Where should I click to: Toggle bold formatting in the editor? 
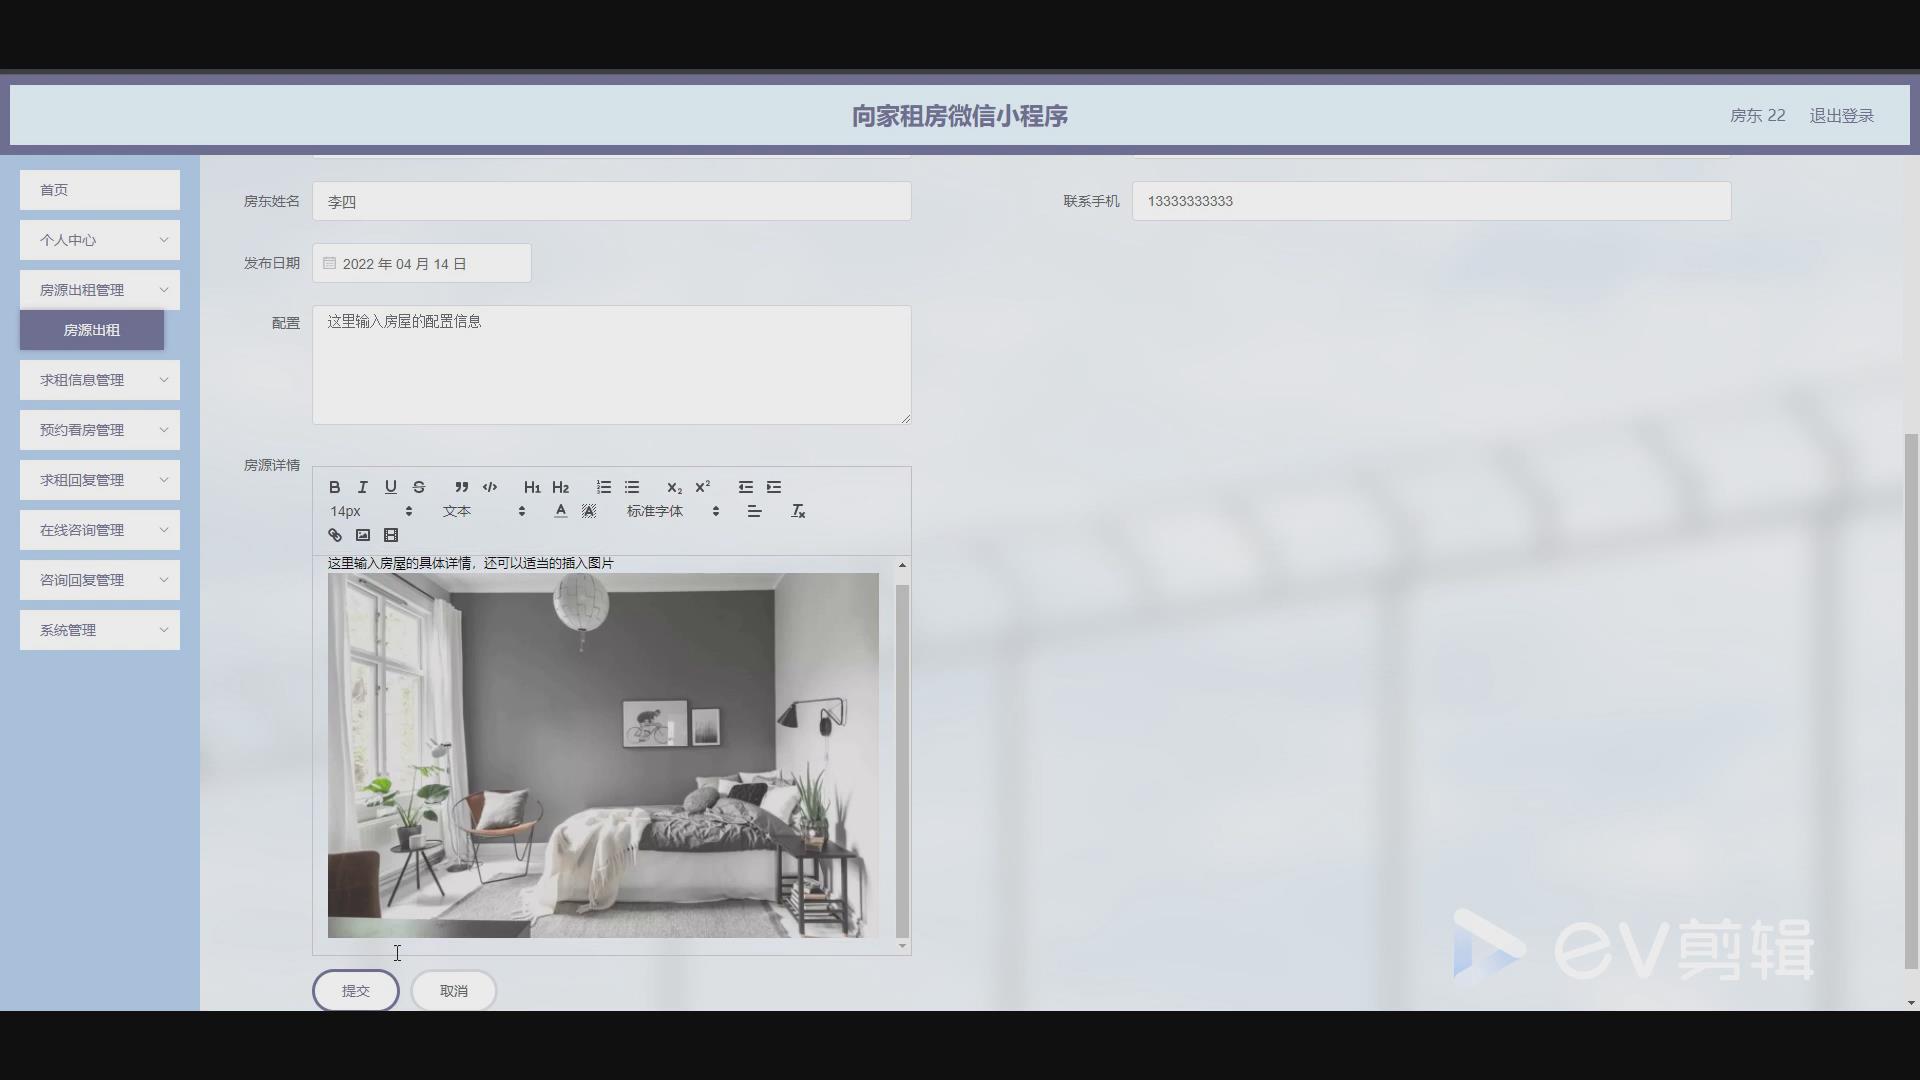pos(335,487)
